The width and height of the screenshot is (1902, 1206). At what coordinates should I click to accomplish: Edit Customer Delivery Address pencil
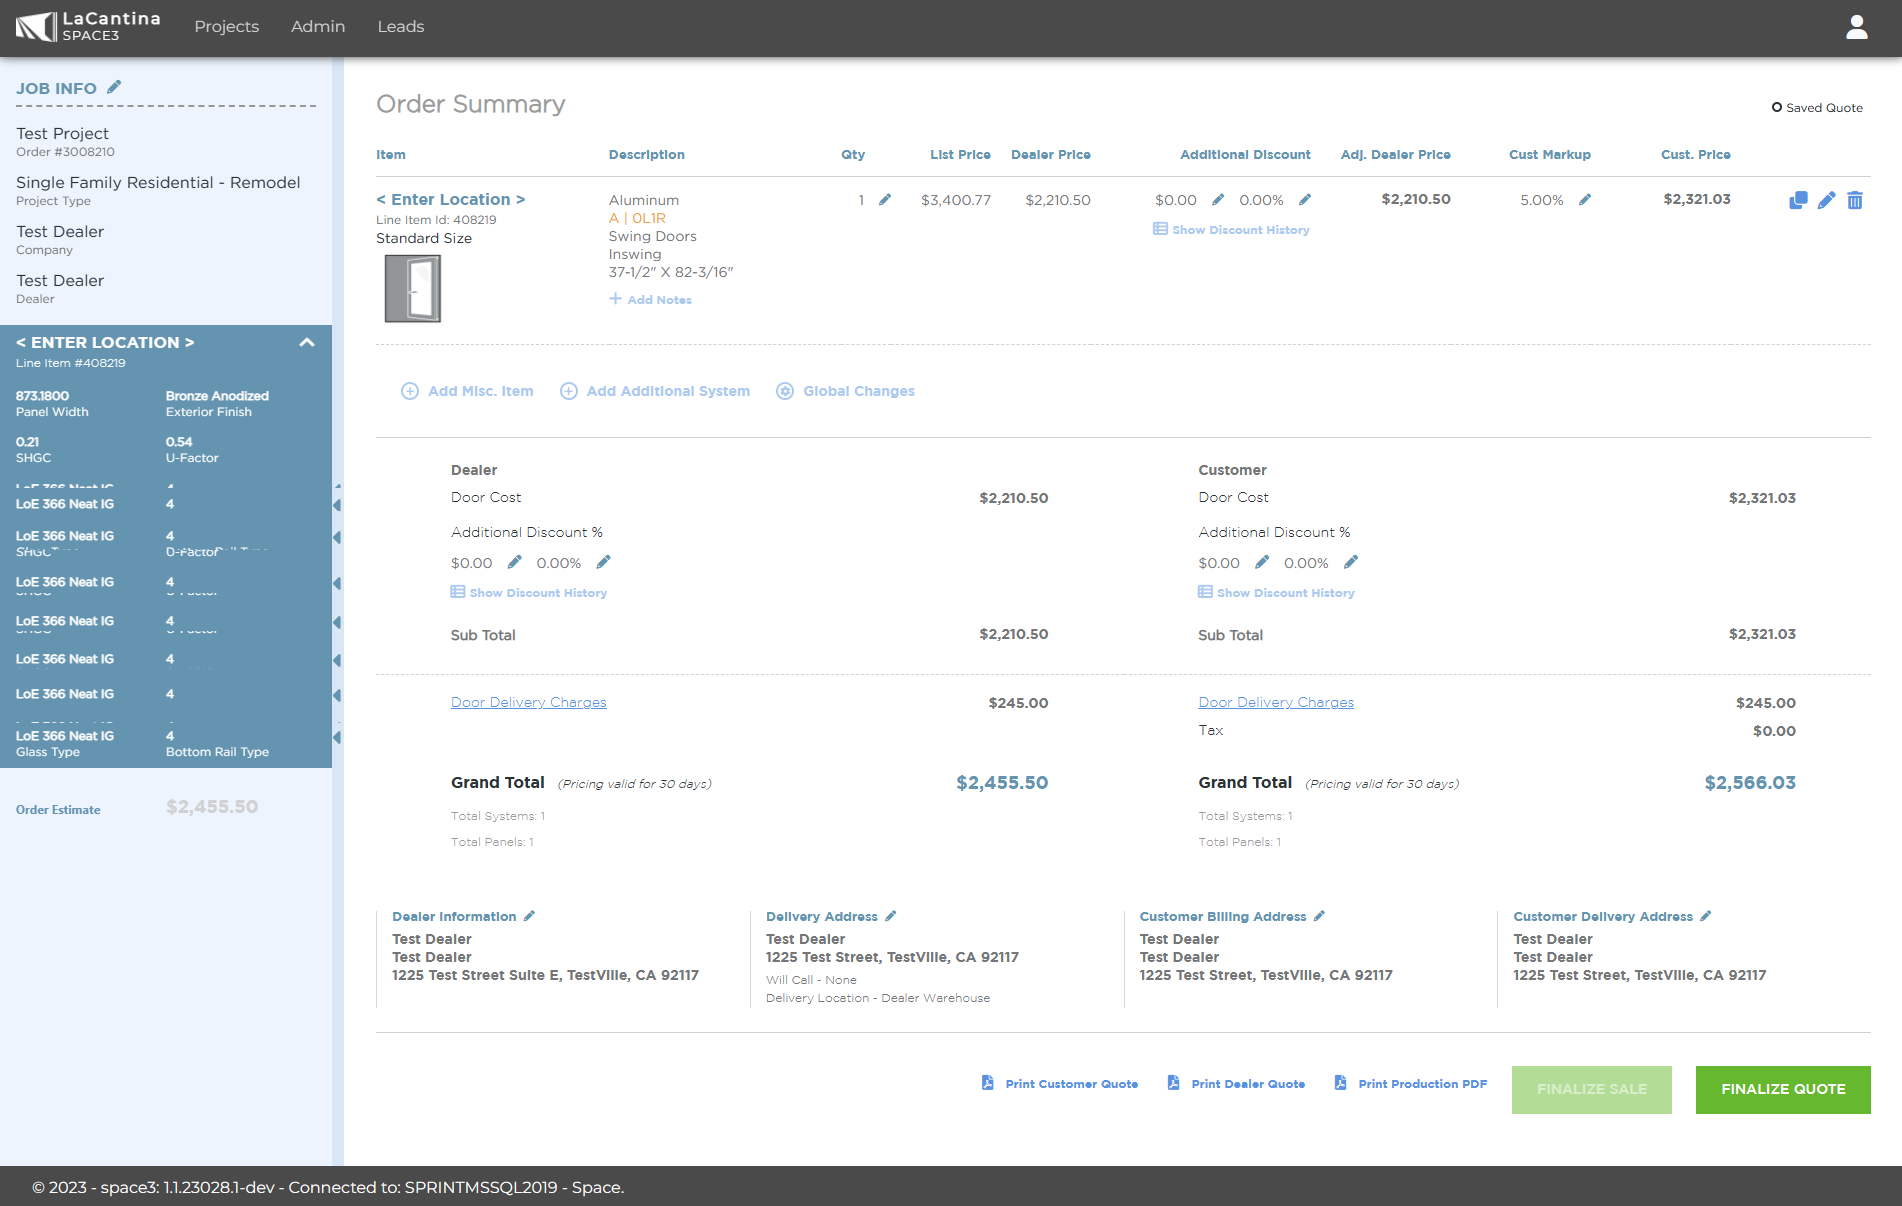coord(1705,915)
